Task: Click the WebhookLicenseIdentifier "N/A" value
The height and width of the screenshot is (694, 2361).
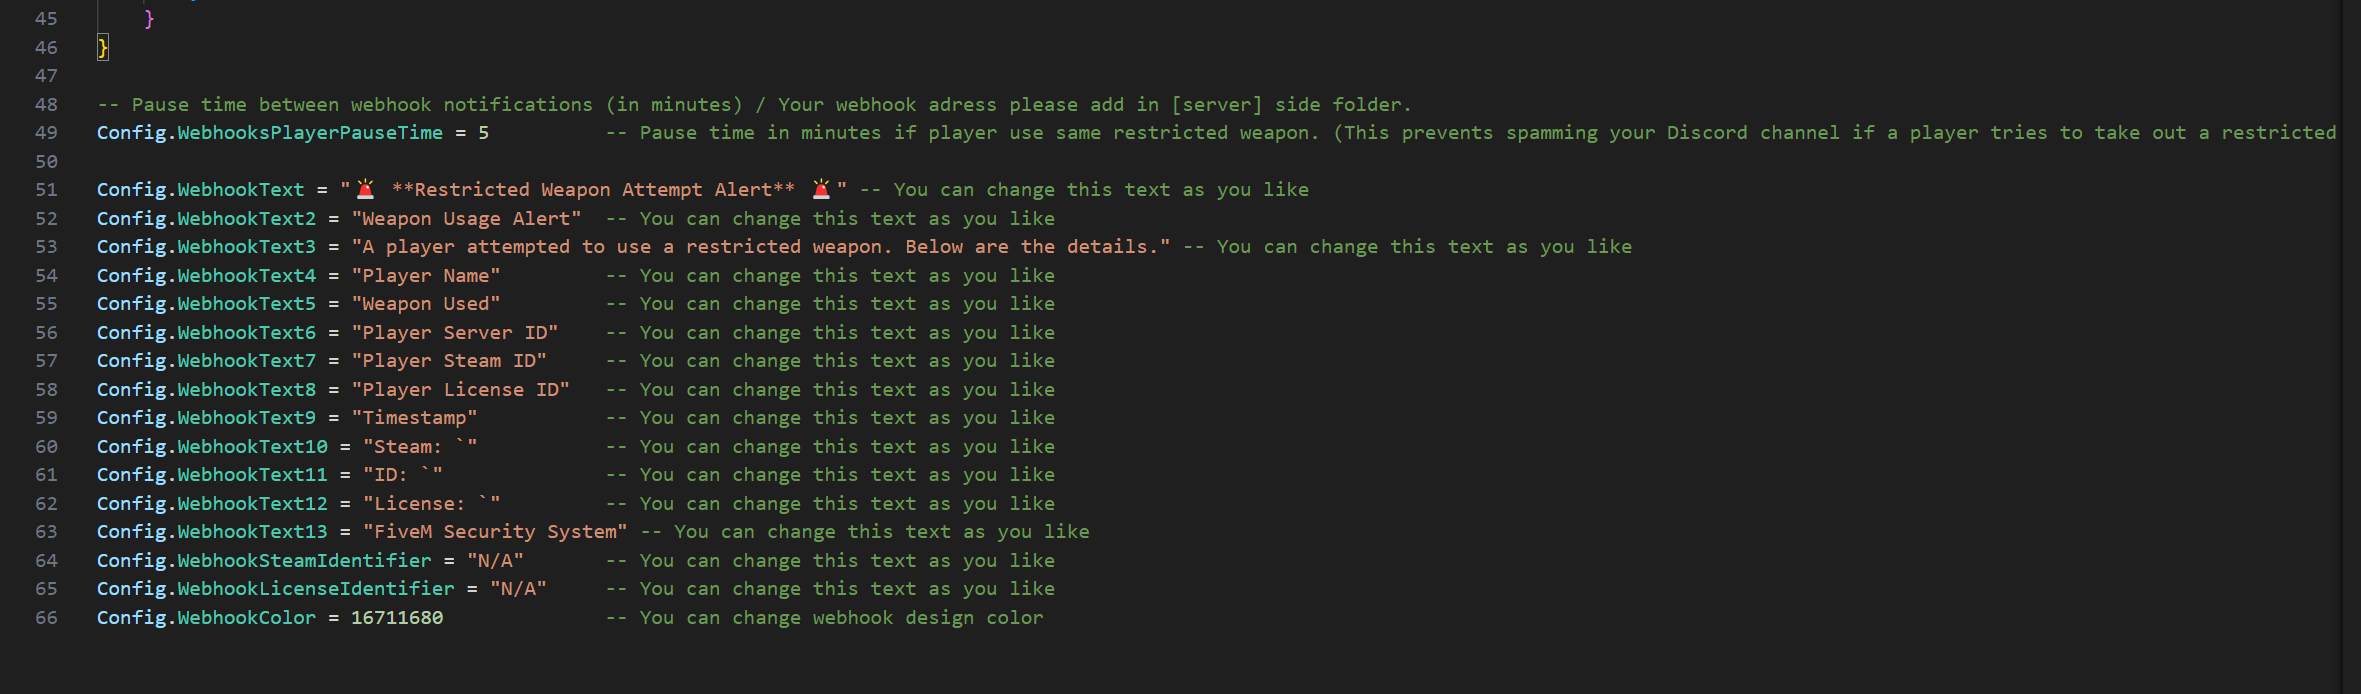Action: coord(518,589)
